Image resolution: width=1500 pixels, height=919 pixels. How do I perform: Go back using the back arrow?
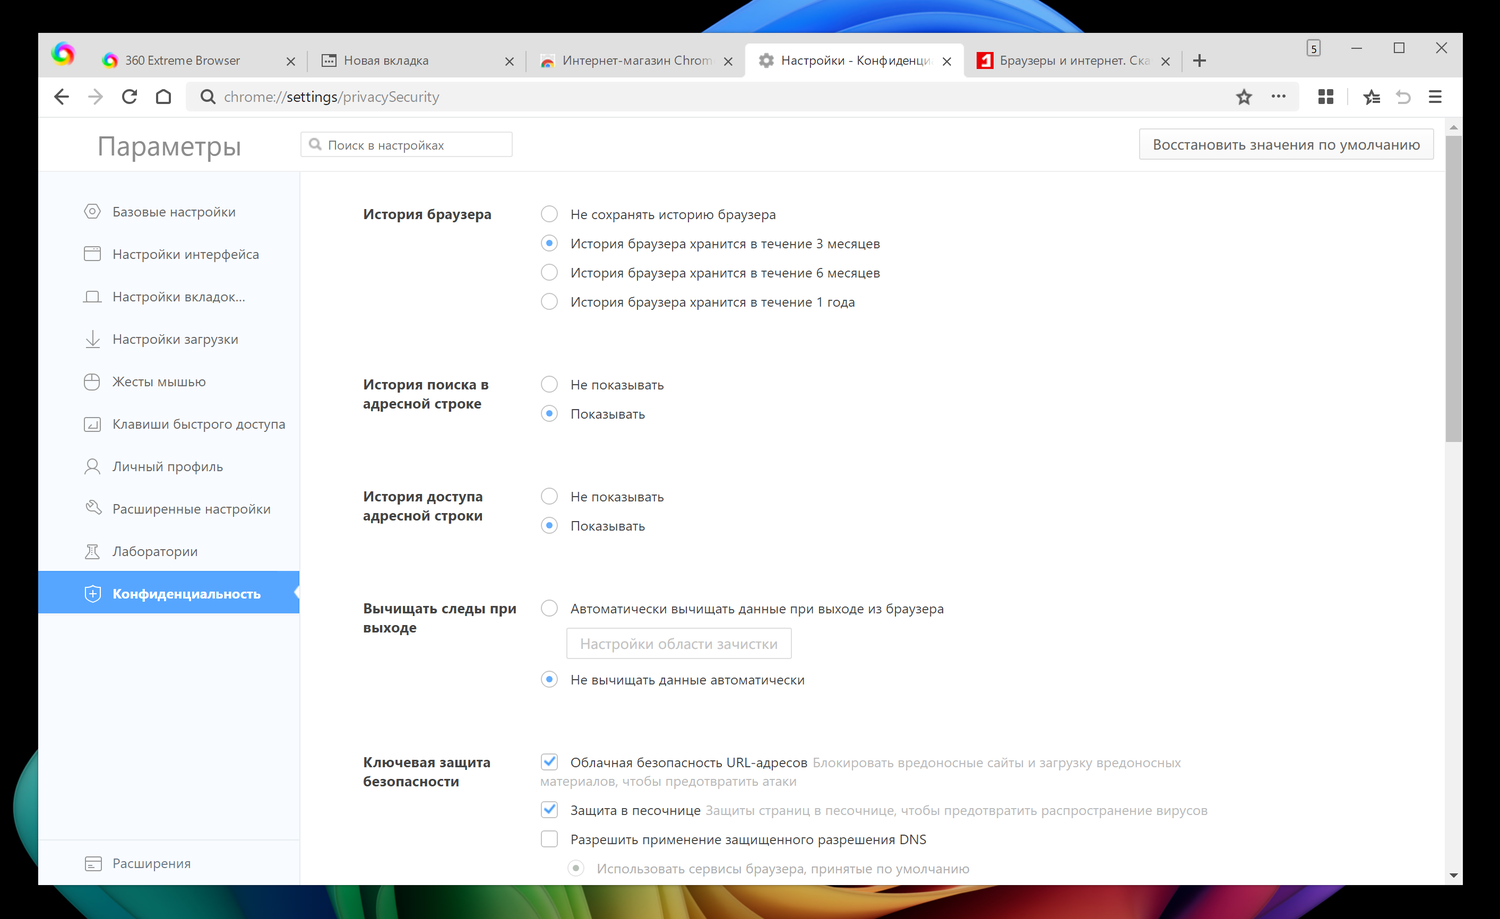coord(62,97)
